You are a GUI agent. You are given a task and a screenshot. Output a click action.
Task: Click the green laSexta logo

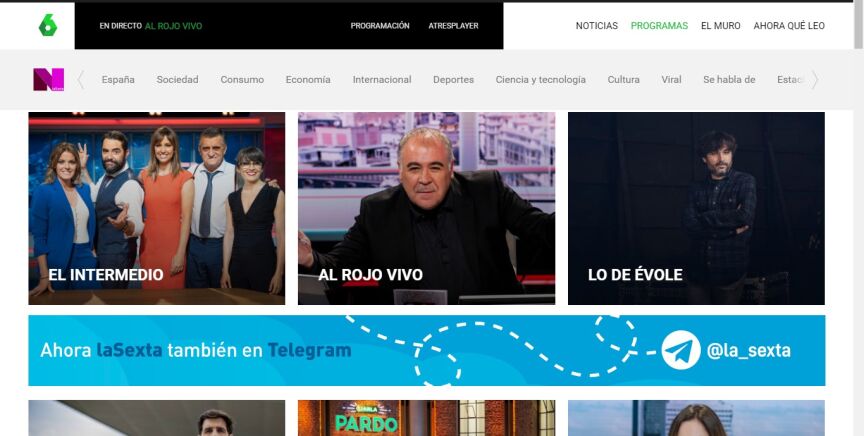pyautogui.click(x=47, y=26)
